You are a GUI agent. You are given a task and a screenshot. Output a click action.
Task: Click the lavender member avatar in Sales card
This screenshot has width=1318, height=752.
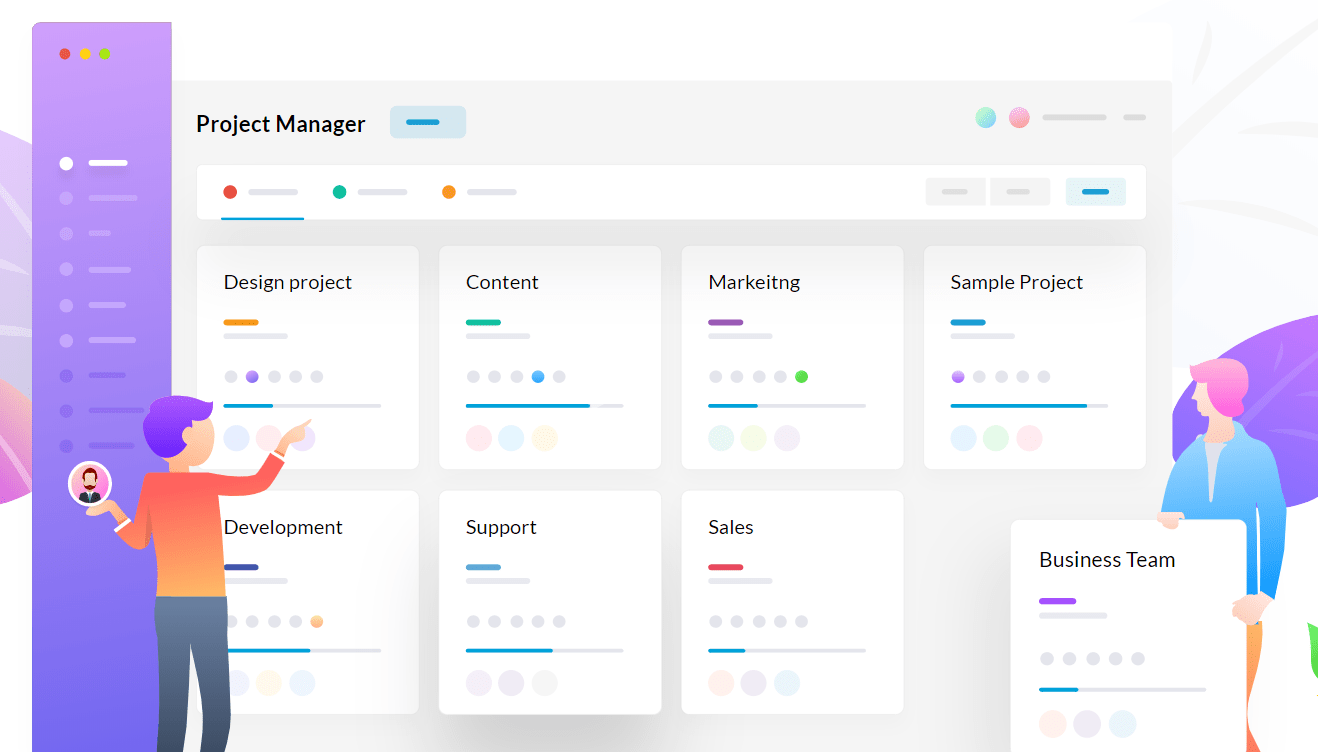click(754, 683)
